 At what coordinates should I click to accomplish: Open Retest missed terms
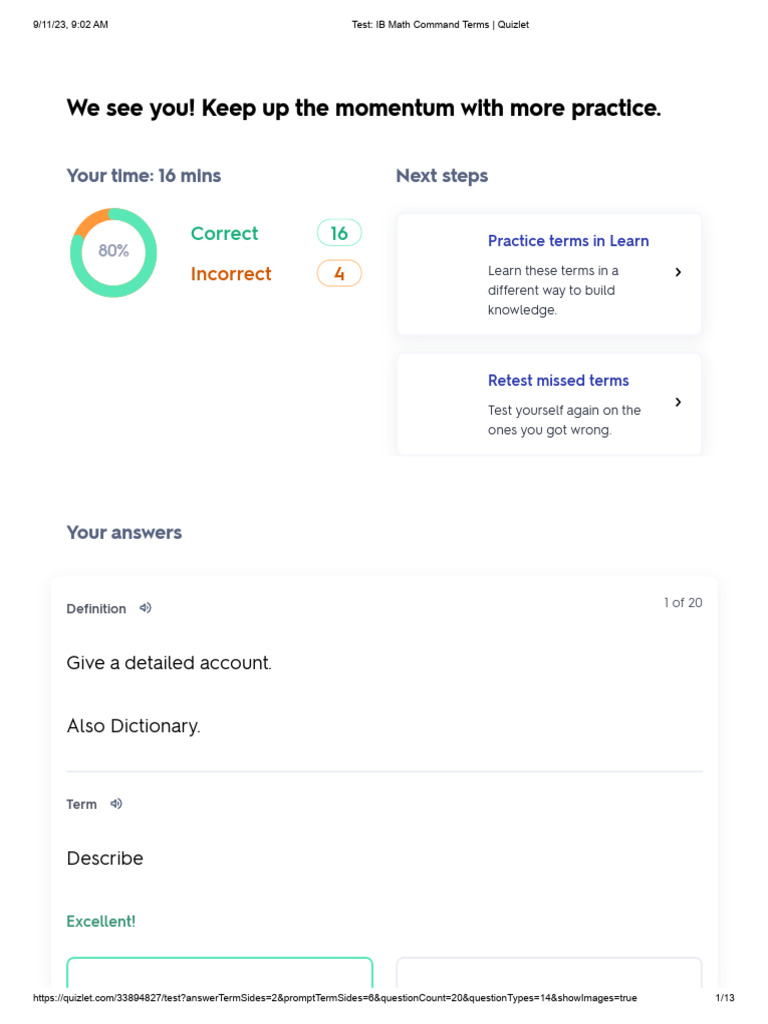coord(558,381)
